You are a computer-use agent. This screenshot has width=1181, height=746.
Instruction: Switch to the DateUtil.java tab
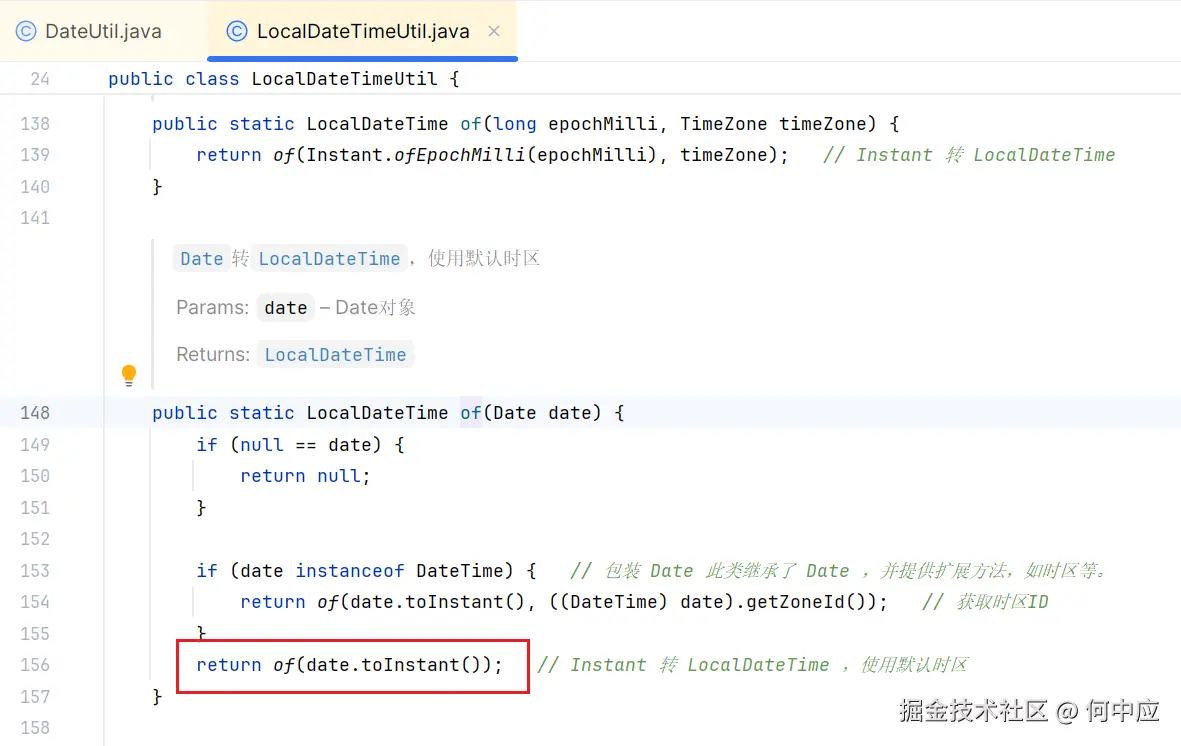(x=89, y=31)
